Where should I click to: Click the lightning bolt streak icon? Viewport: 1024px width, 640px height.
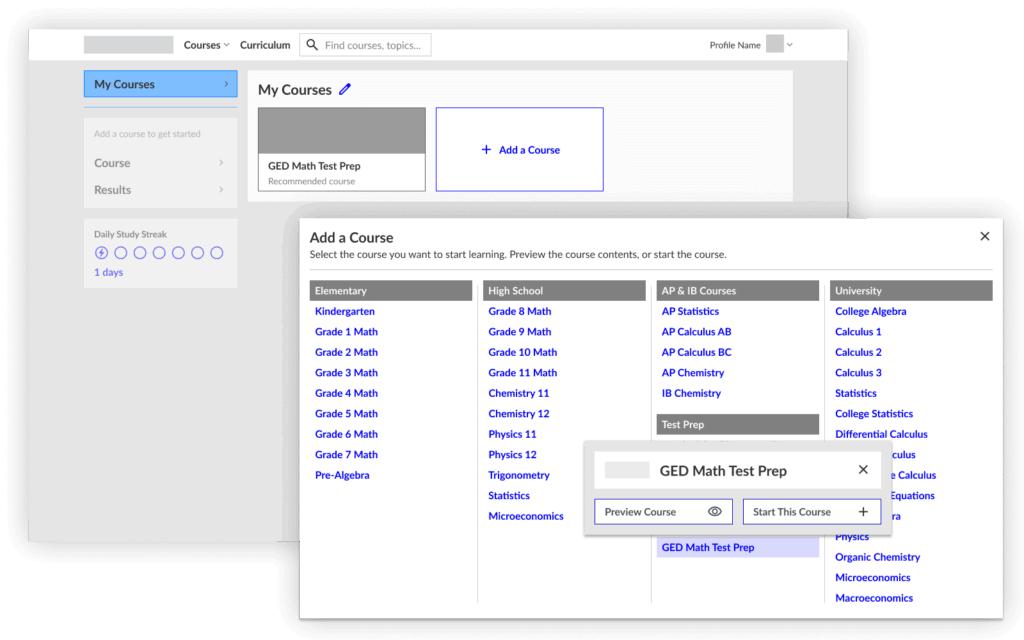tap(101, 253)
